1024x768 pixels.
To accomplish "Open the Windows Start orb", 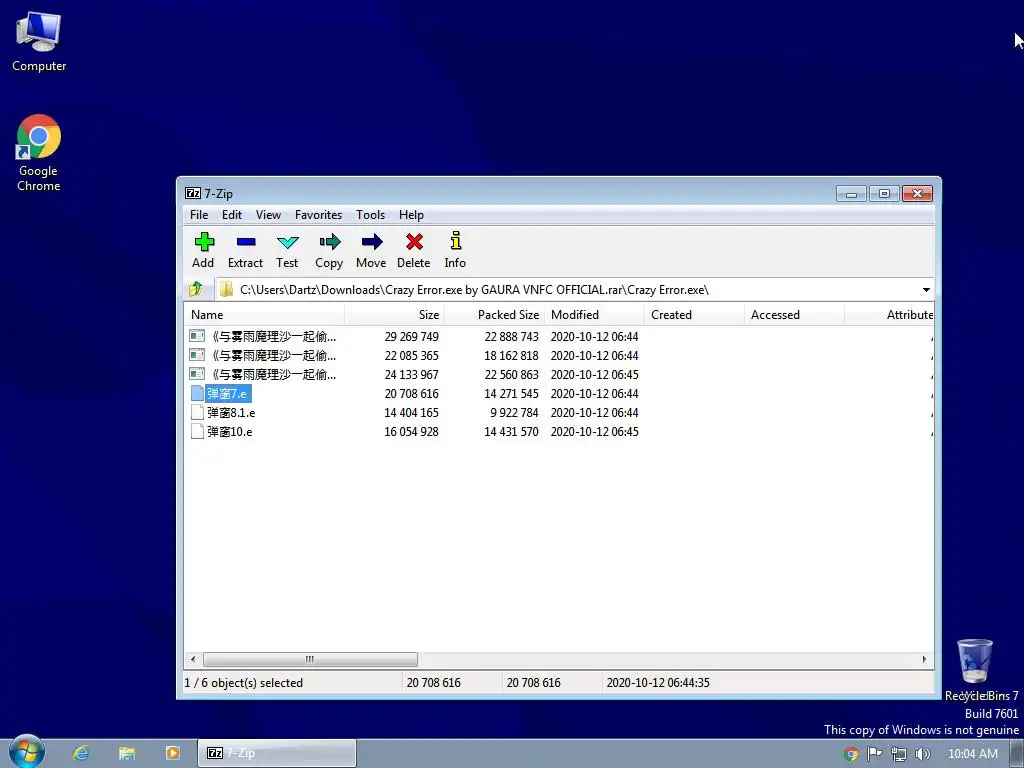I will 26,752.
